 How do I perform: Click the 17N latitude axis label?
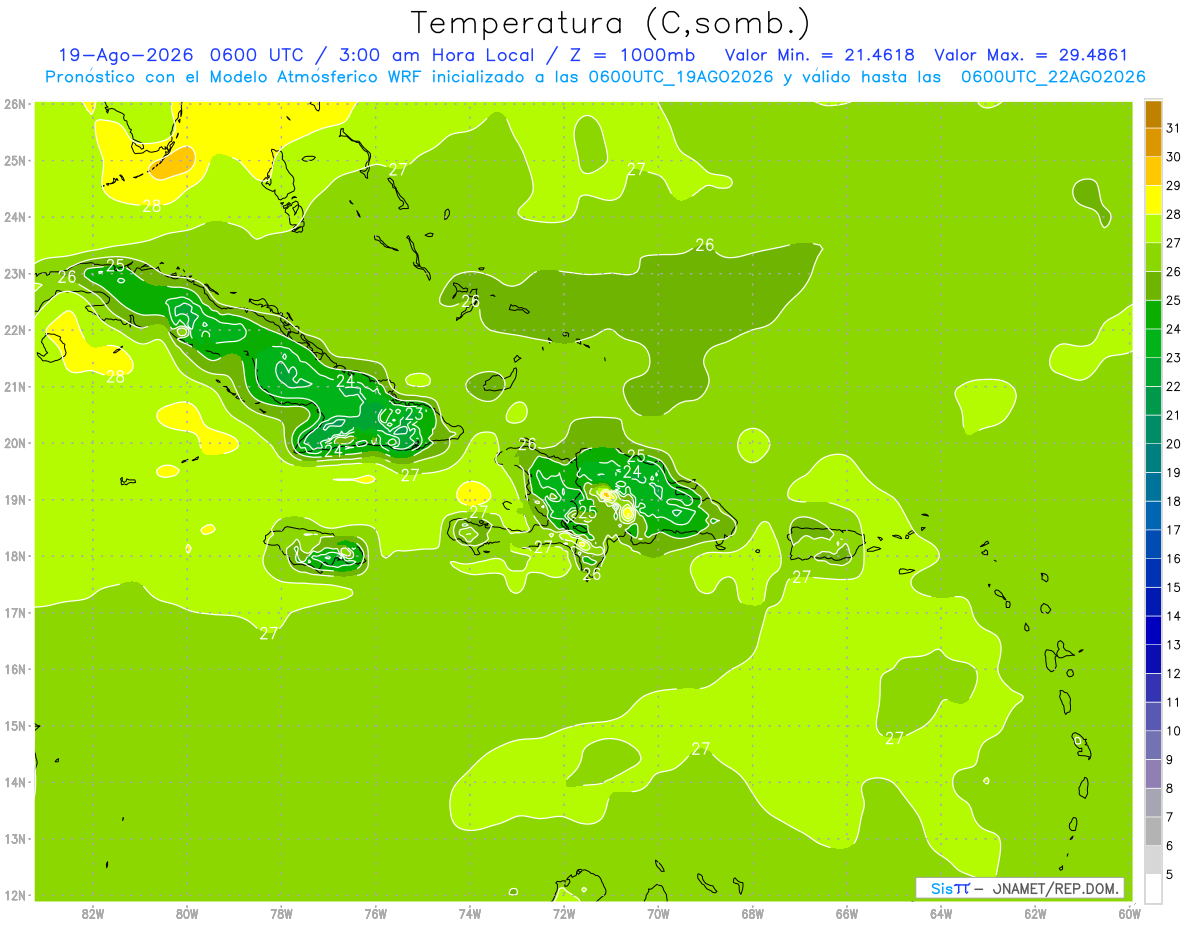(15, 612)
